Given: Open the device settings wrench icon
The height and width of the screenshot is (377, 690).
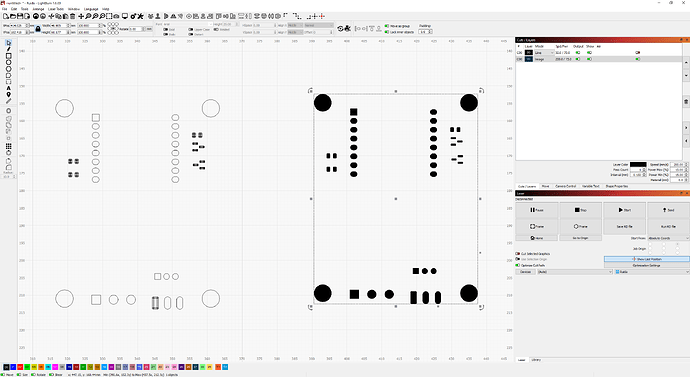Looking at the screenshot, I should pyautogui.click(x=140, y=16).
